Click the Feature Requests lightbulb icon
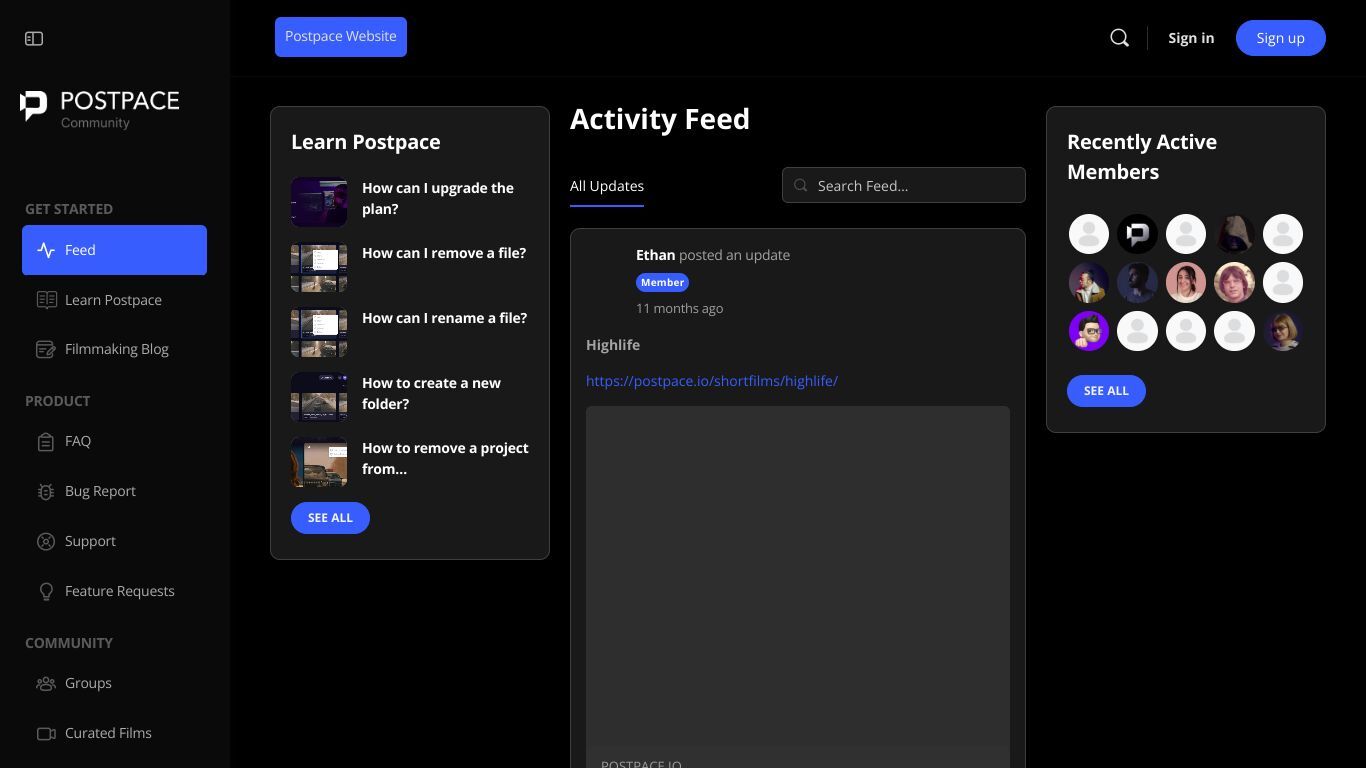 click(46, 591)
